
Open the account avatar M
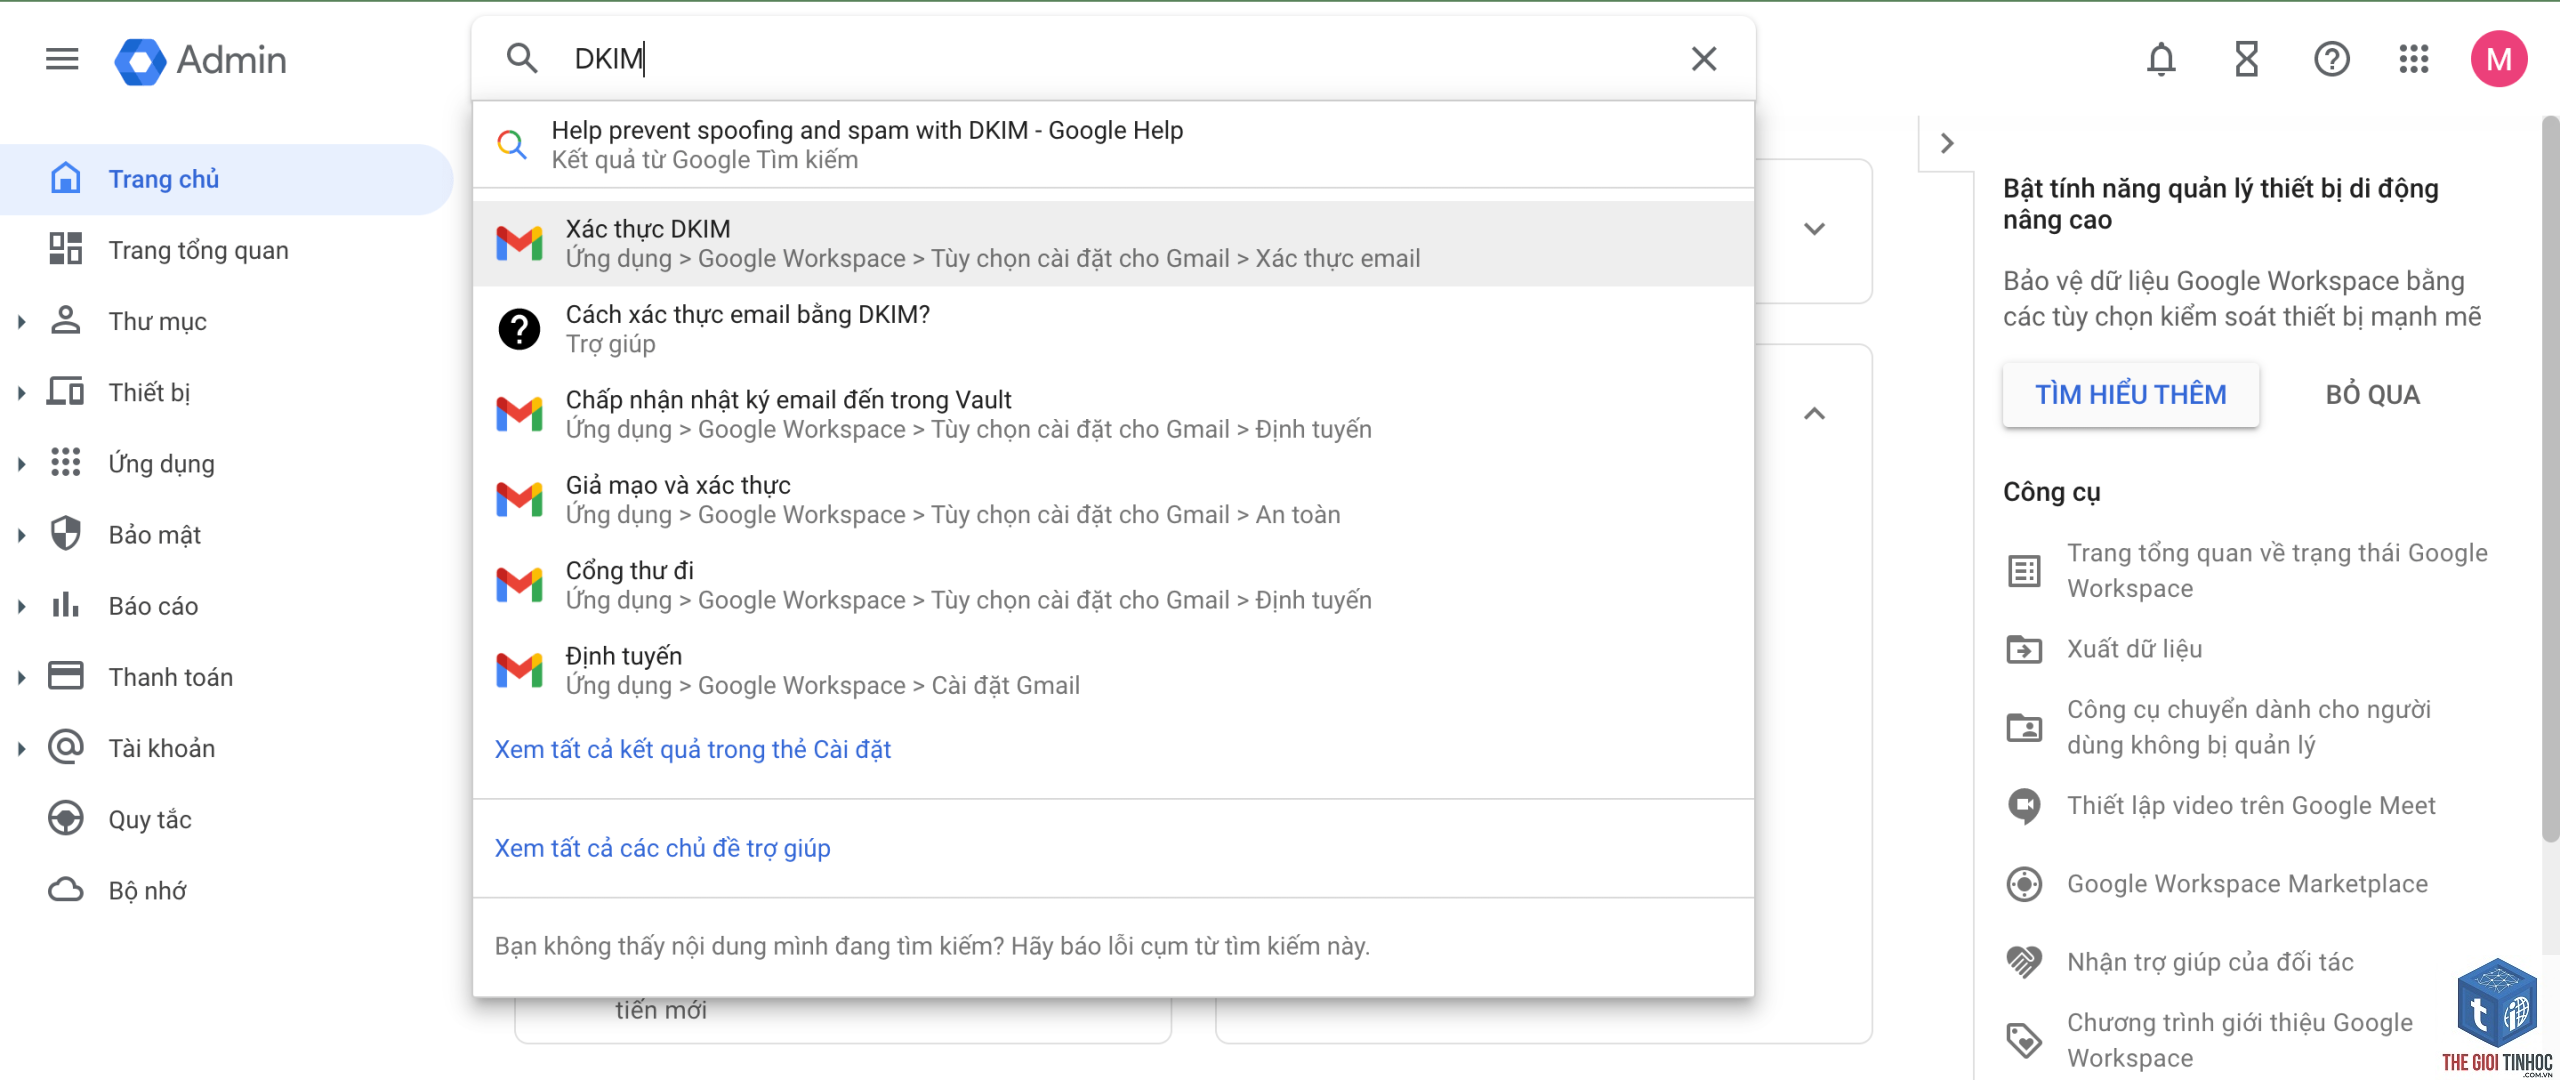click(x=2499, y=59)
